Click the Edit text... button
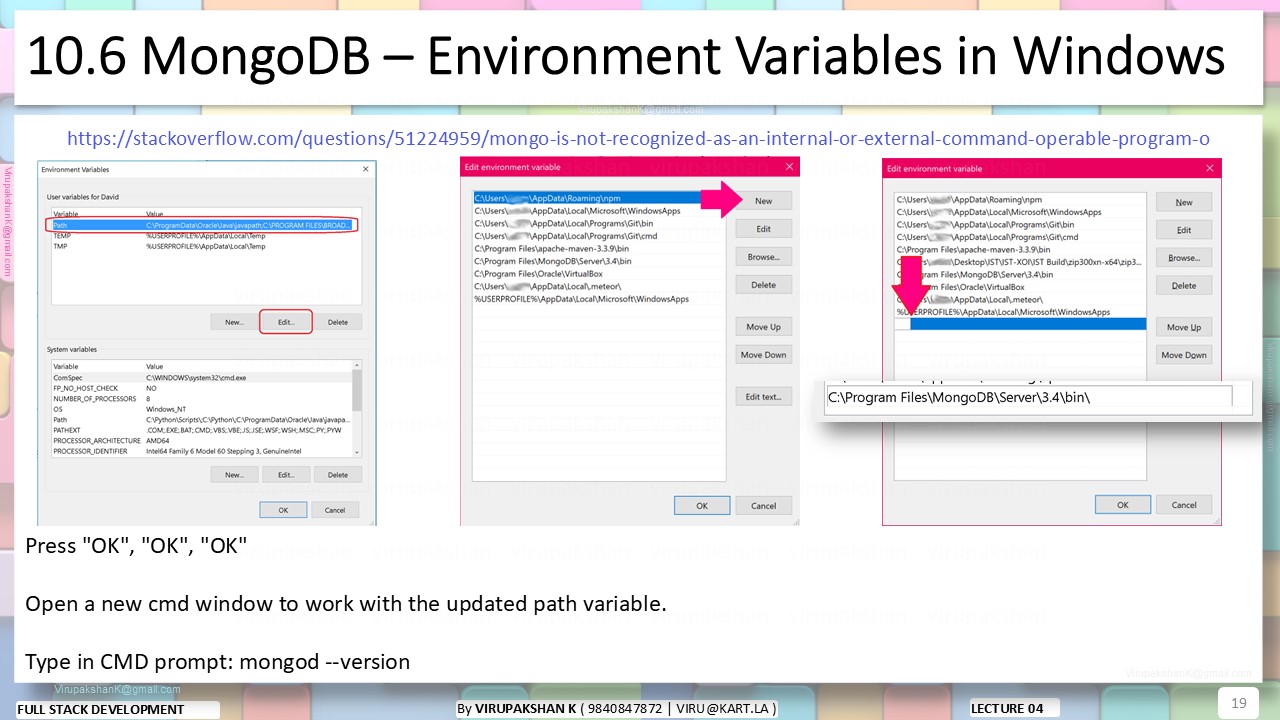This screenshot has width=1280, height=720. (763, 397)
